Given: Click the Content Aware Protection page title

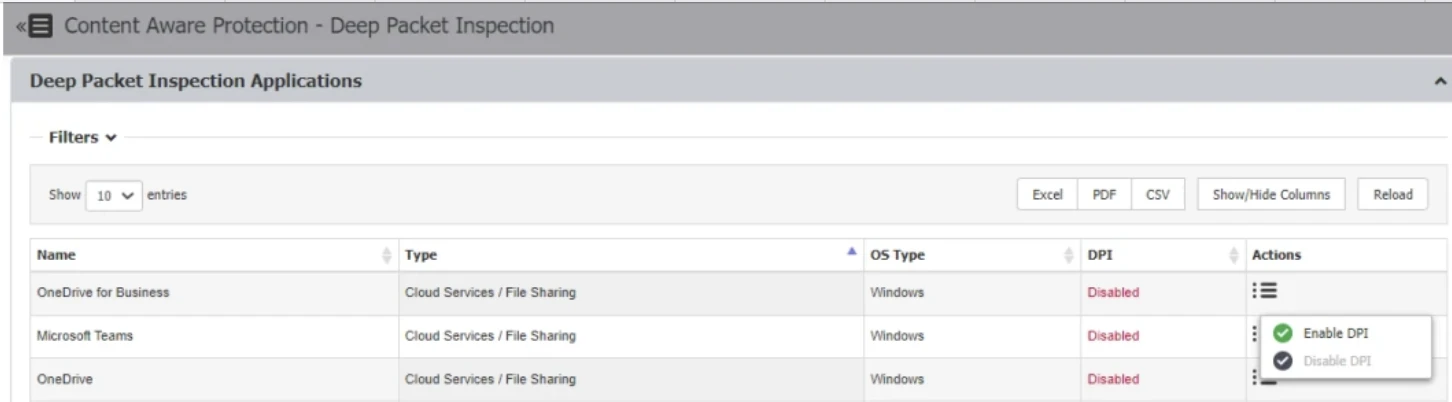Looking at the screenshot, I should [x=309, y=26].
